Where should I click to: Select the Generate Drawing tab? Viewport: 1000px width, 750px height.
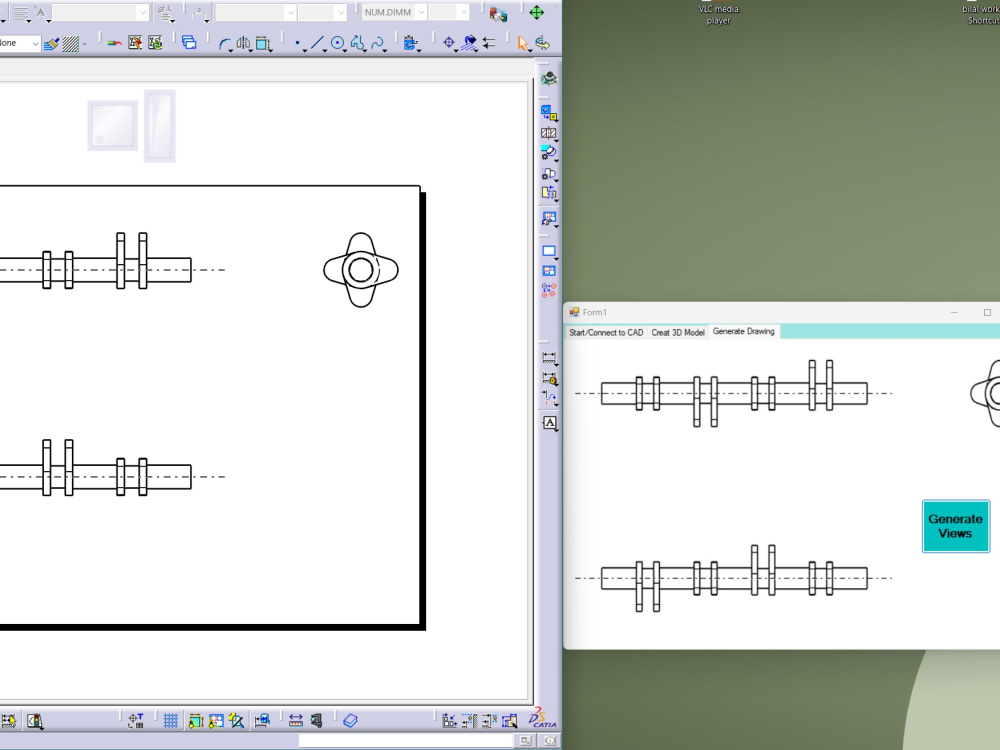tap(744, 332)
